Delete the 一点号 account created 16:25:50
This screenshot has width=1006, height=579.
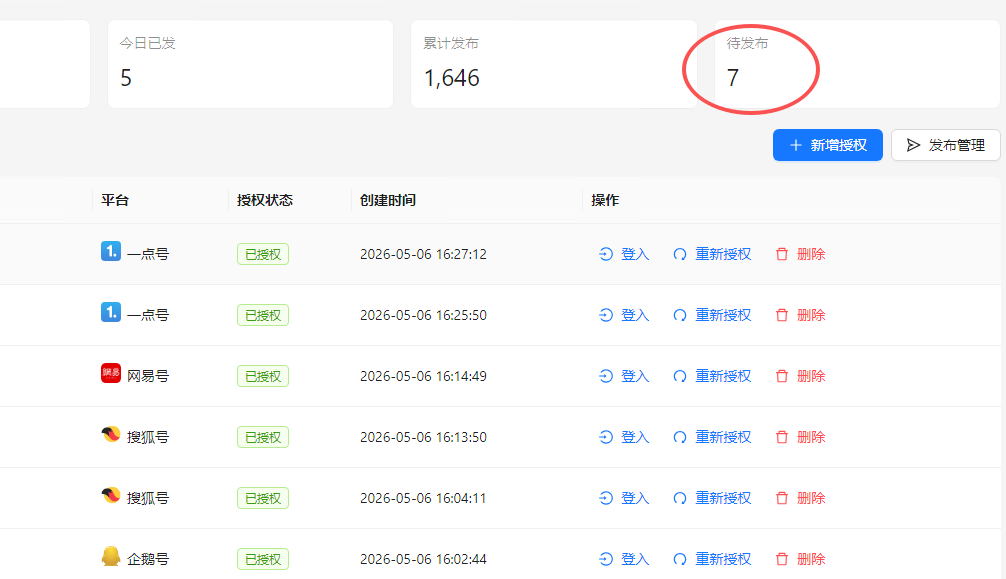tap(800, 315)
